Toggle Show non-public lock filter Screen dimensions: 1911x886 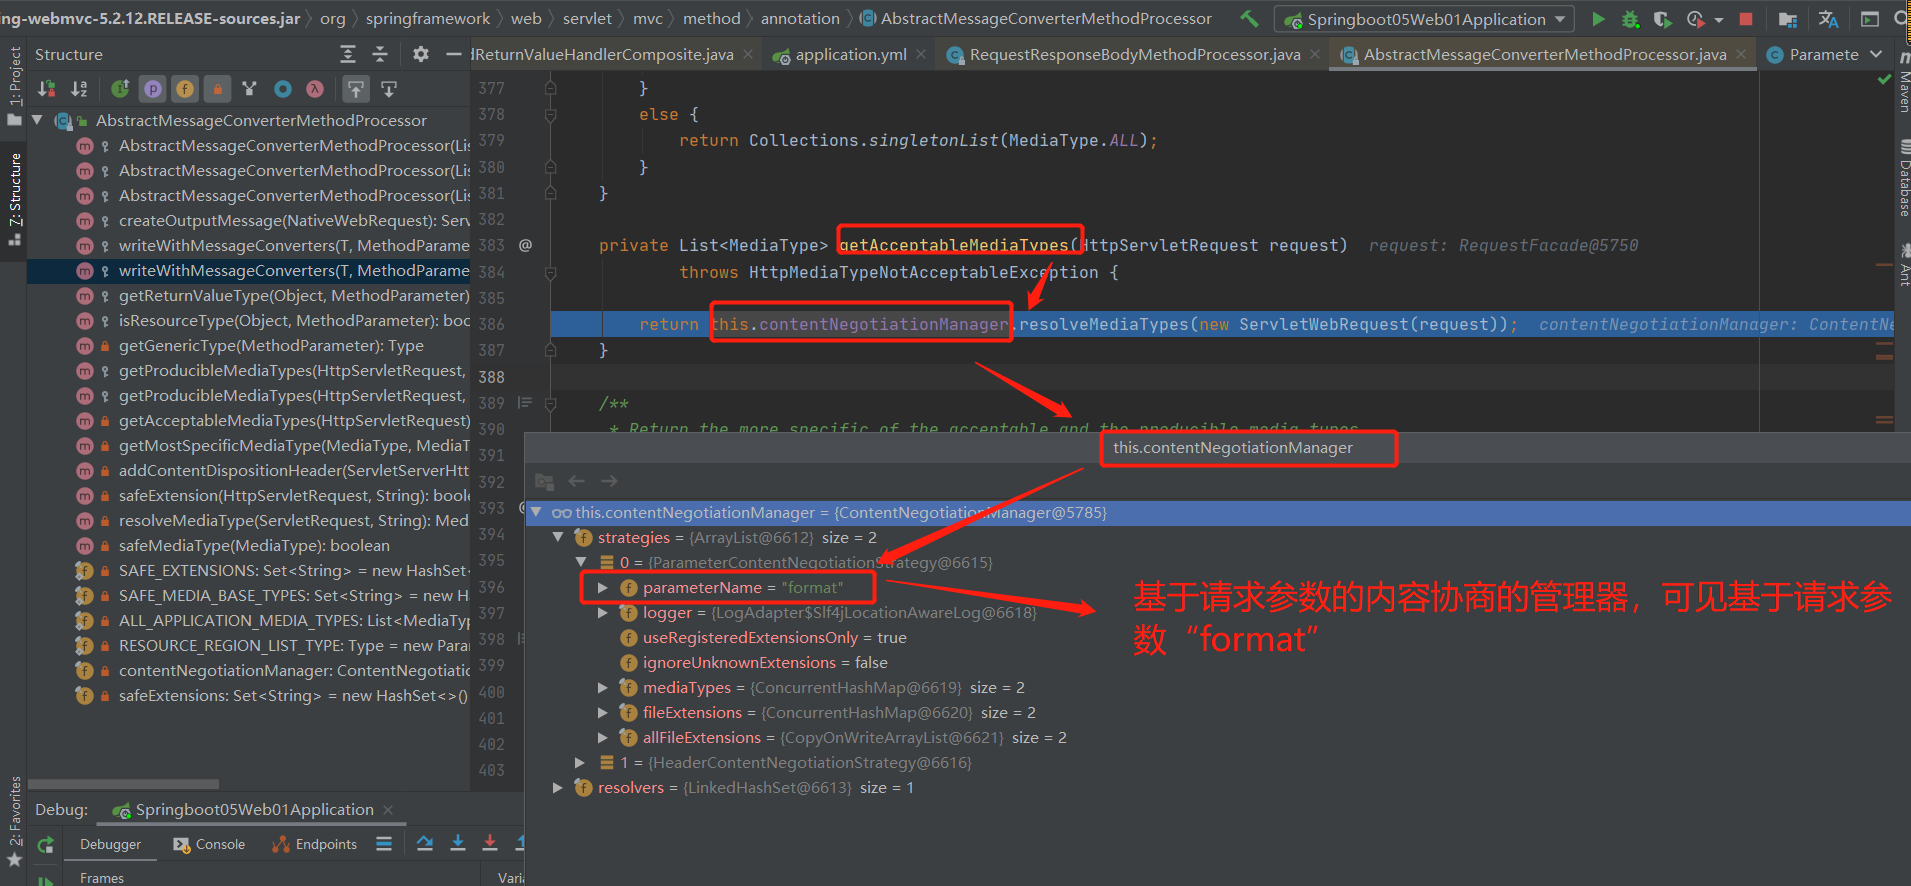[217, 89]
